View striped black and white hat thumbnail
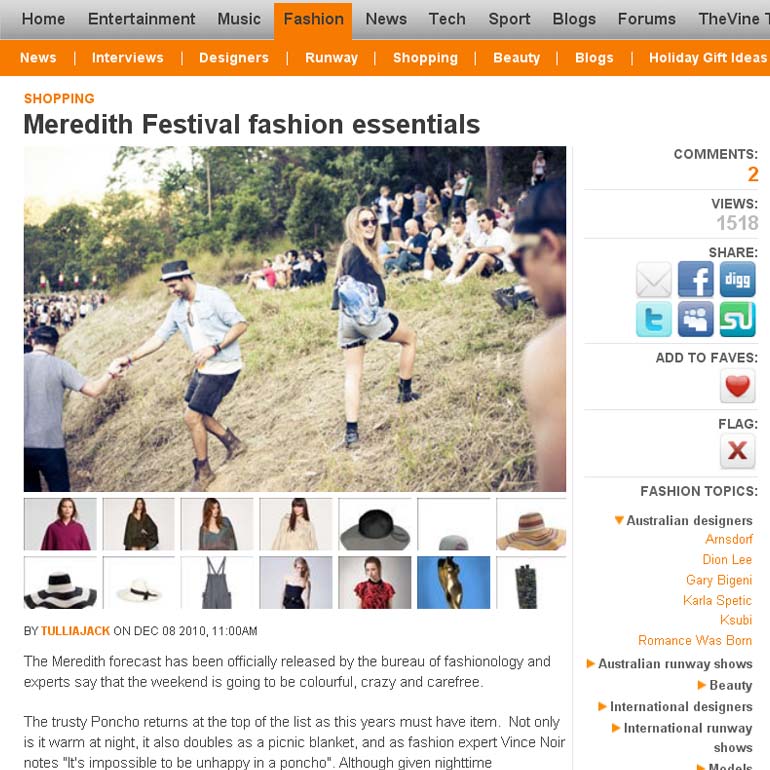This screenshot has height=770, width=770. [60, 582]
